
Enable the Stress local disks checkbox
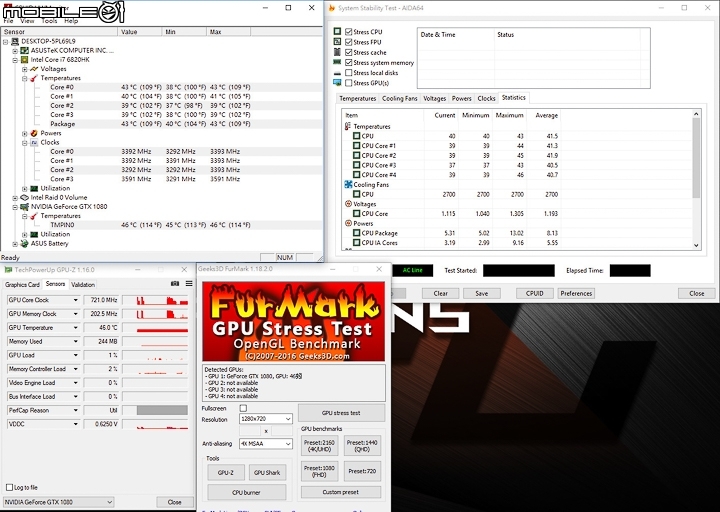tap(349, 73)
